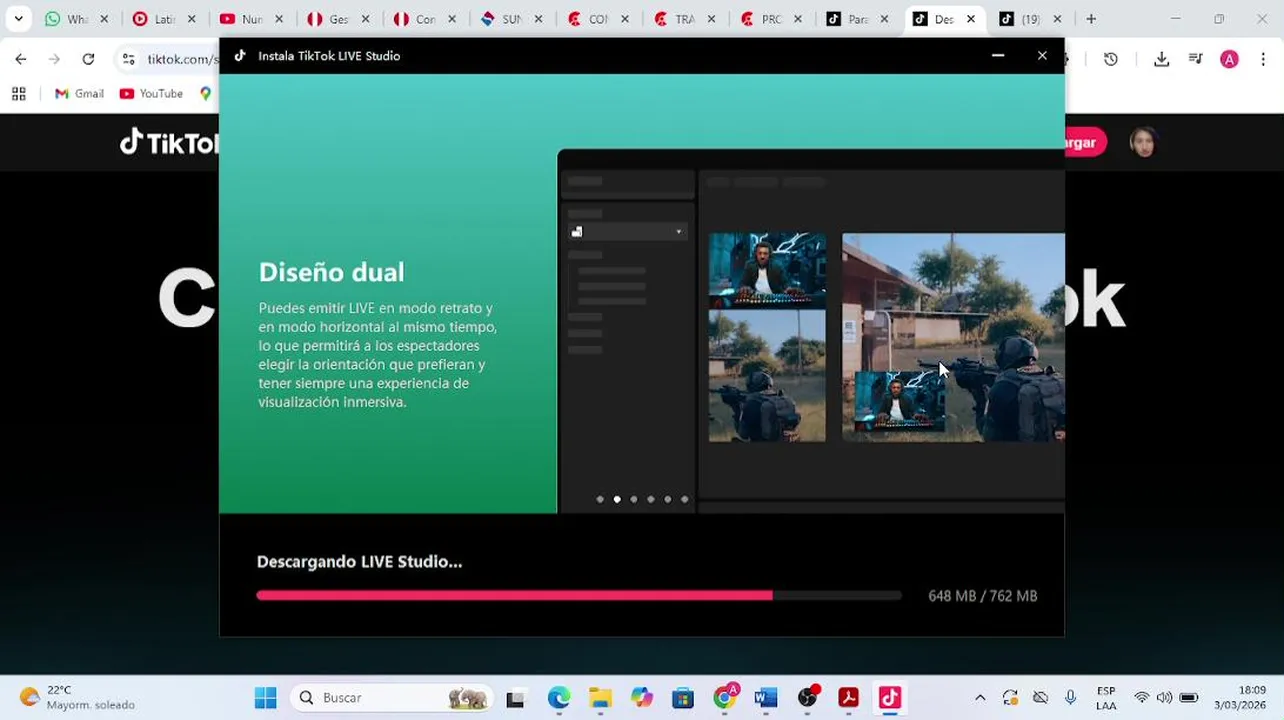The width and height of the screenshot is (1284, 720).
Task: Click the microphone tray icon
Action: point(1071,698)
